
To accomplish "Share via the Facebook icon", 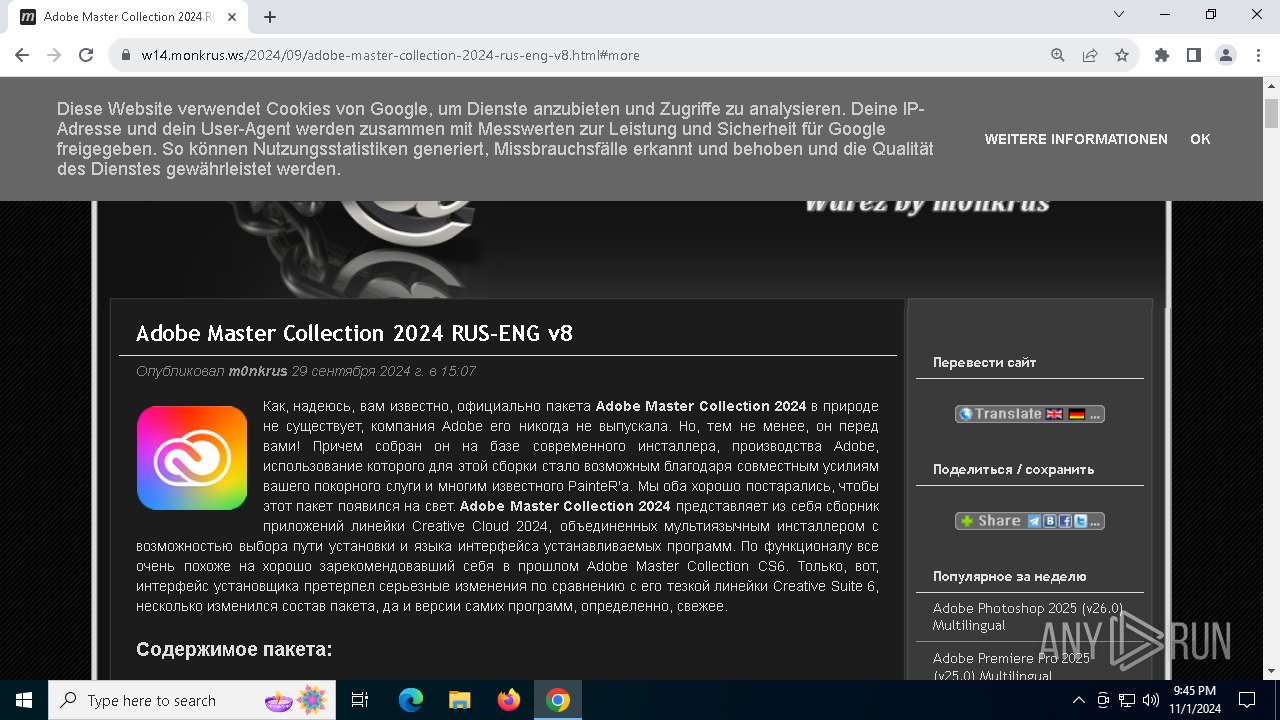I will pyautogui.click(x=1065, y=521).
